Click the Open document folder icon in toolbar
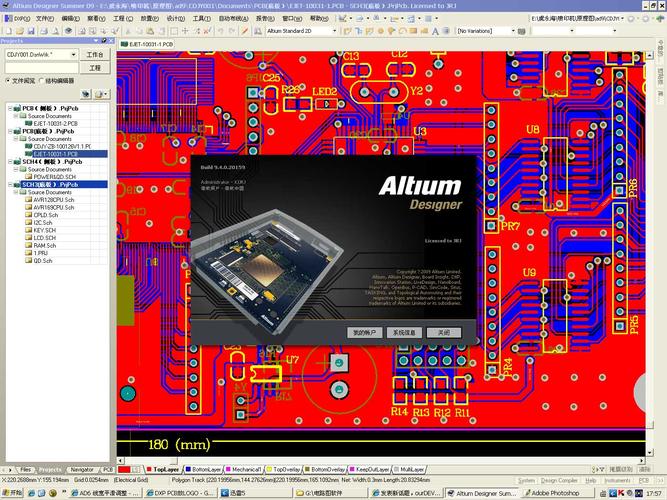667x500 pixels. coord(21,31)
